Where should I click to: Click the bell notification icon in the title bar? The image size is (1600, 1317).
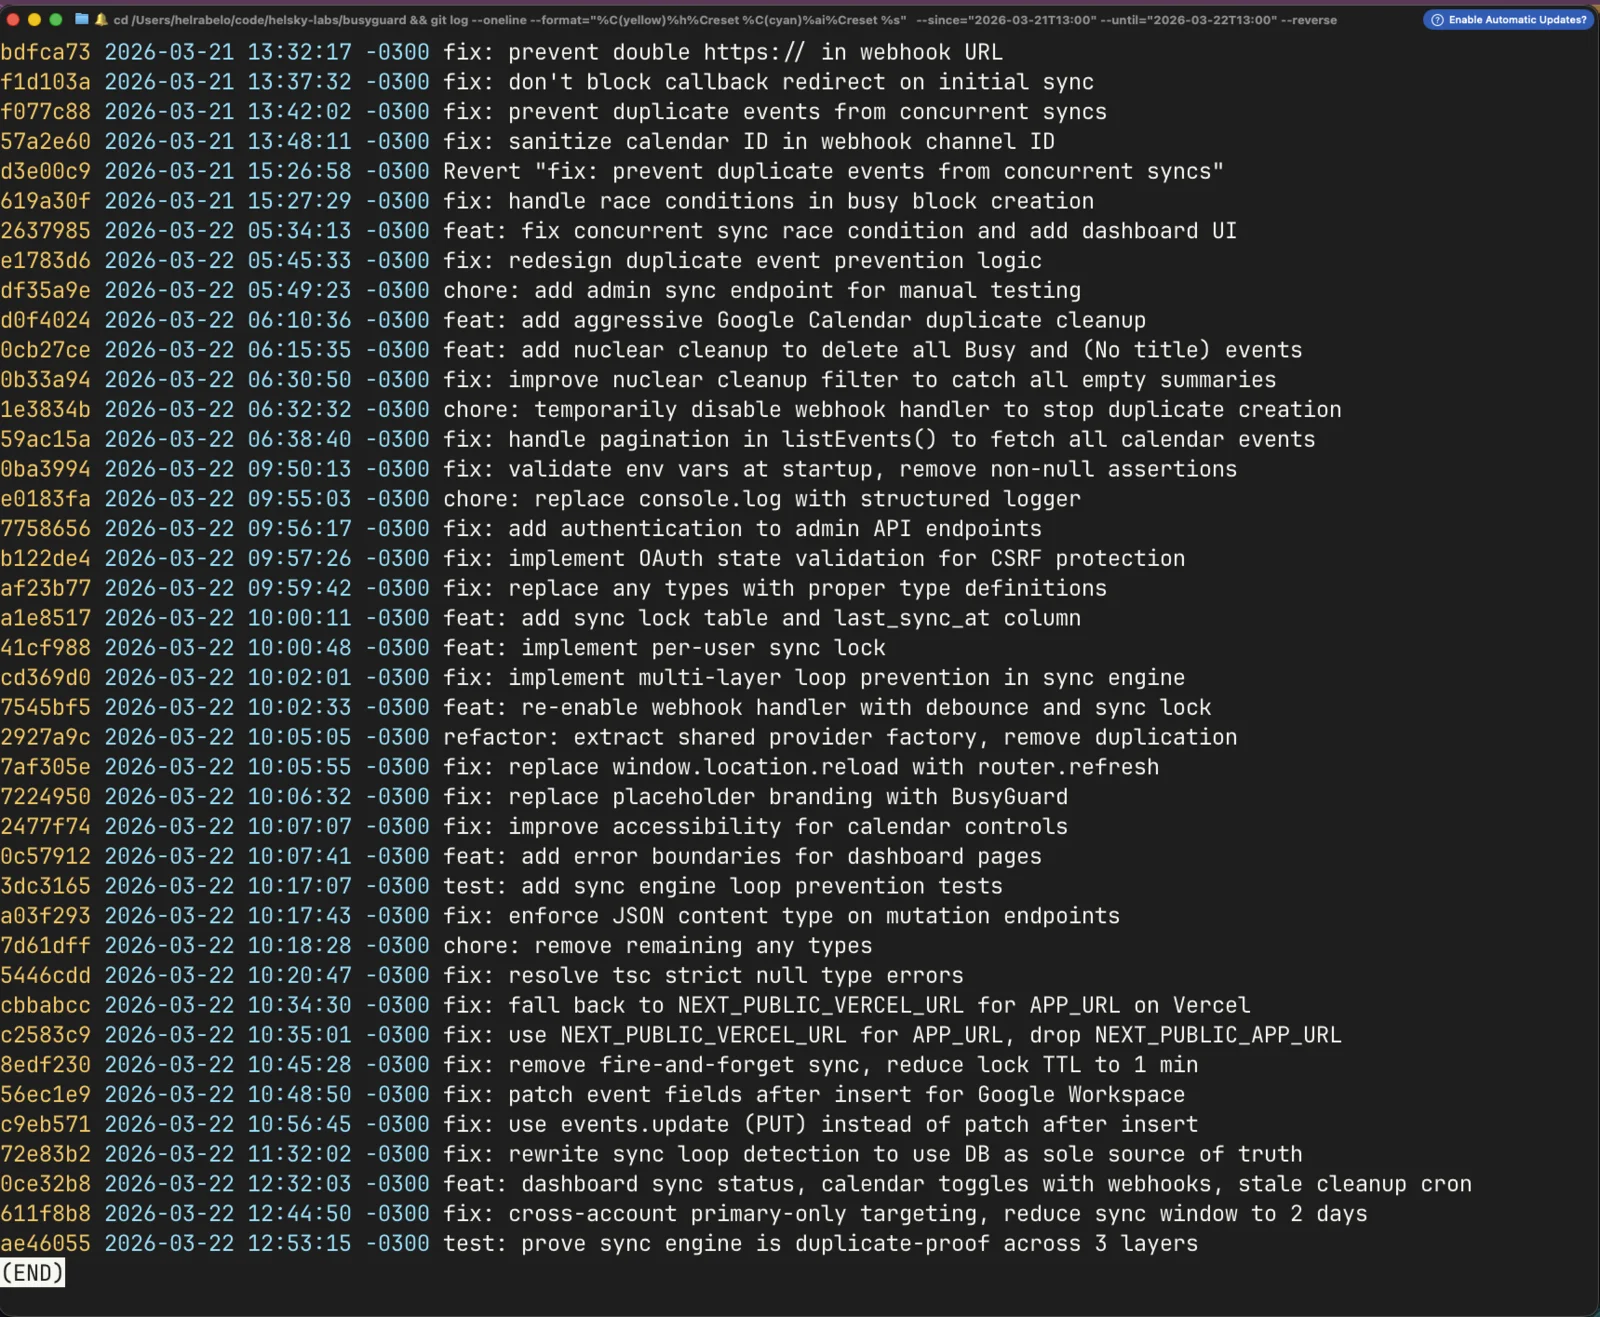(x=101, y=19)
